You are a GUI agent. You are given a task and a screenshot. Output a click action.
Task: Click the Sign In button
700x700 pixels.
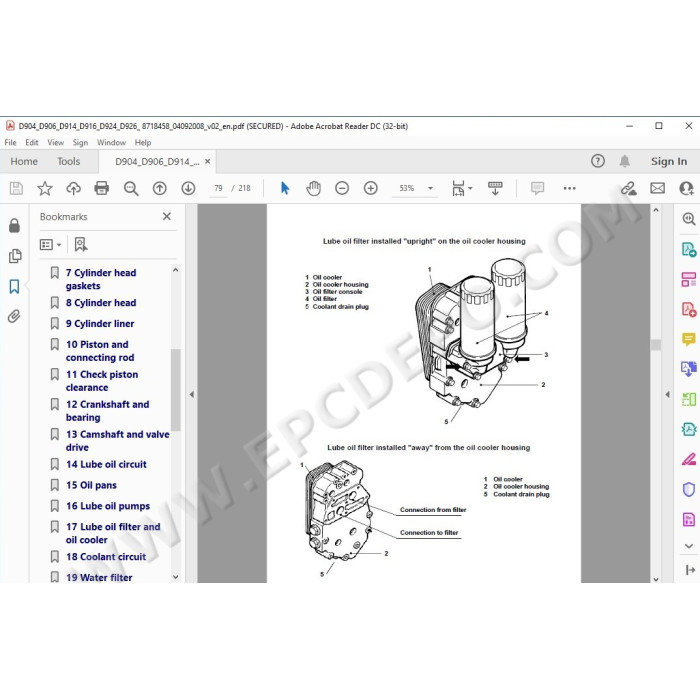pos(669,161)
